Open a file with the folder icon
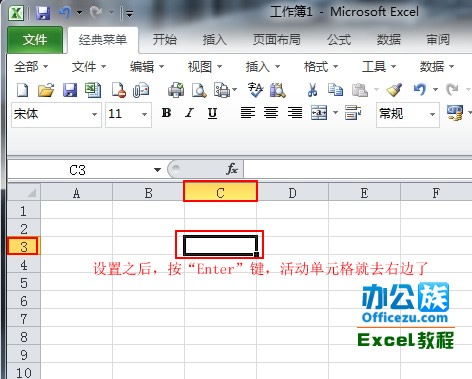 pyautogui.click(x=46, y=90)
